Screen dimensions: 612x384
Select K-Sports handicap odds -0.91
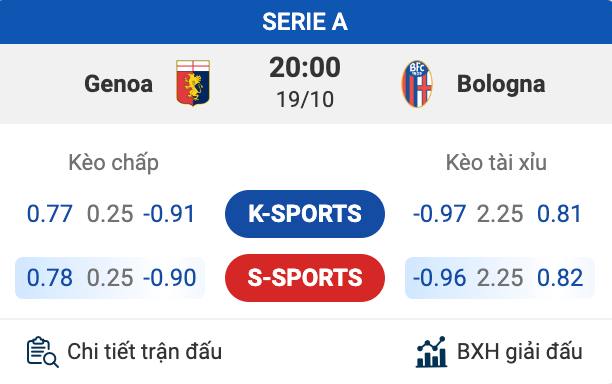(169, 214)
